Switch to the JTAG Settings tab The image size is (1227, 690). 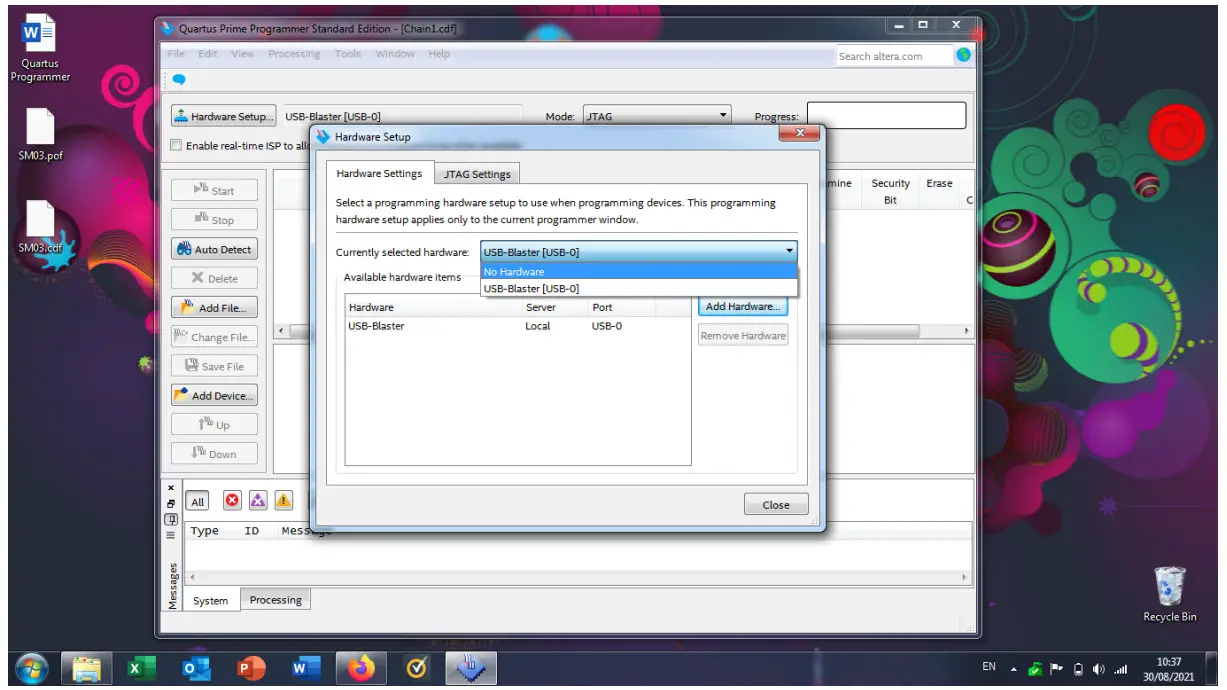[477, 174]
